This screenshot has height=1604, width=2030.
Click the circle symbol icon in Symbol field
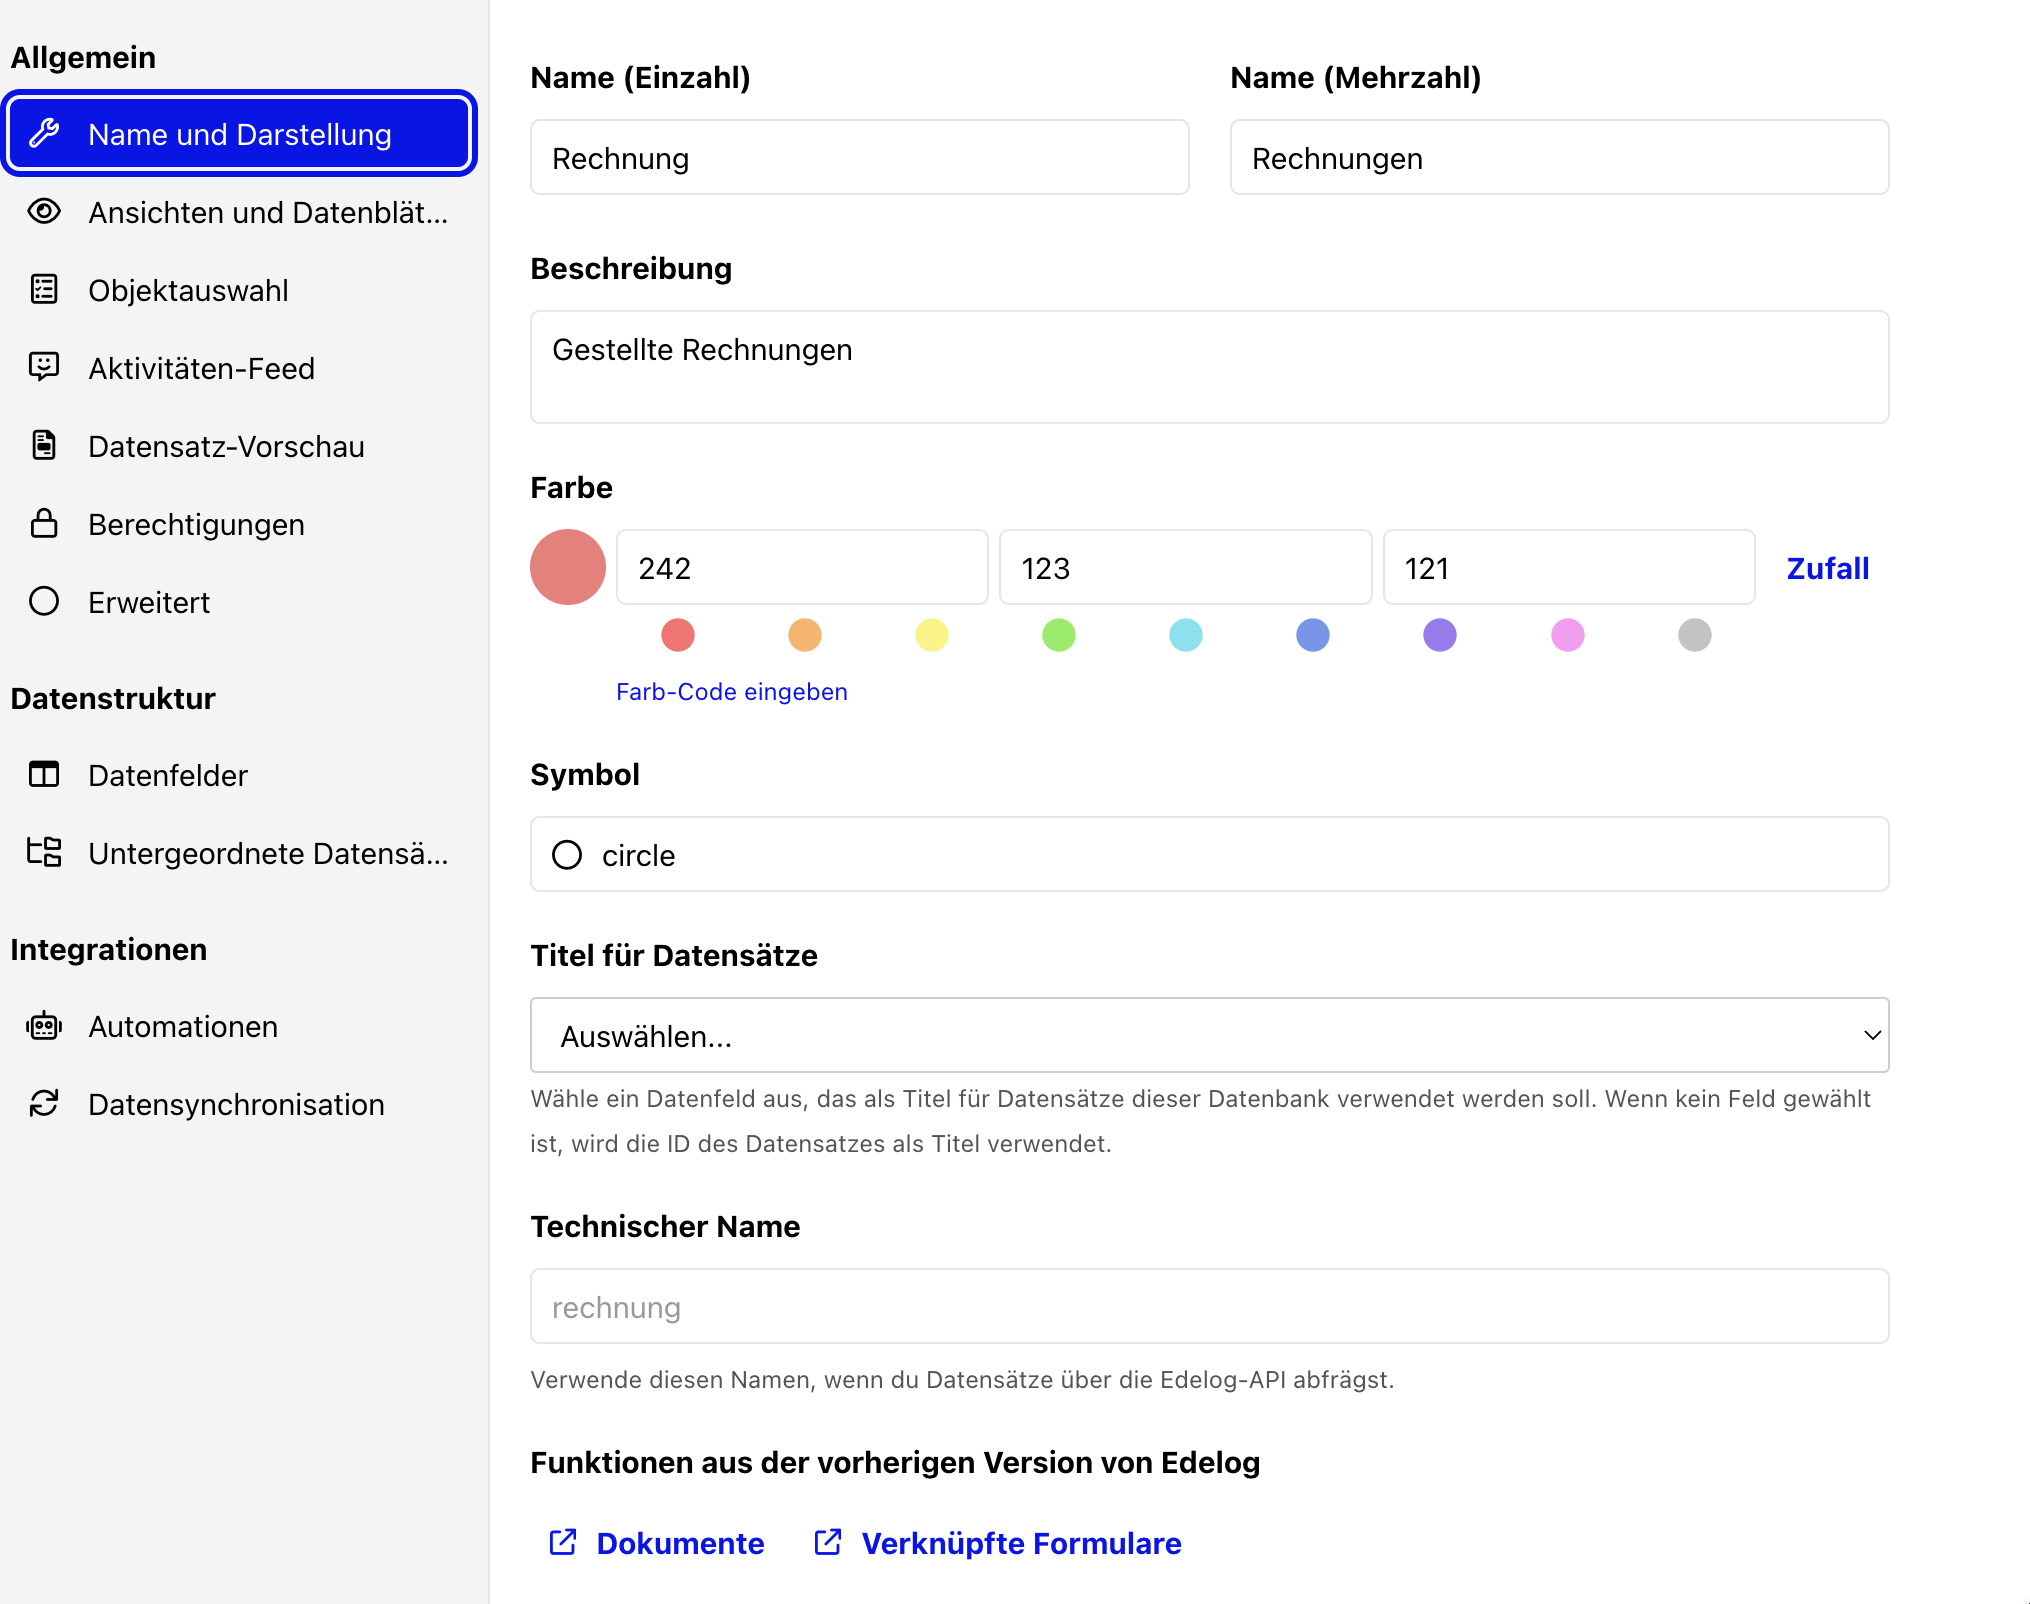pyautogui.click(x=567, y=855)
